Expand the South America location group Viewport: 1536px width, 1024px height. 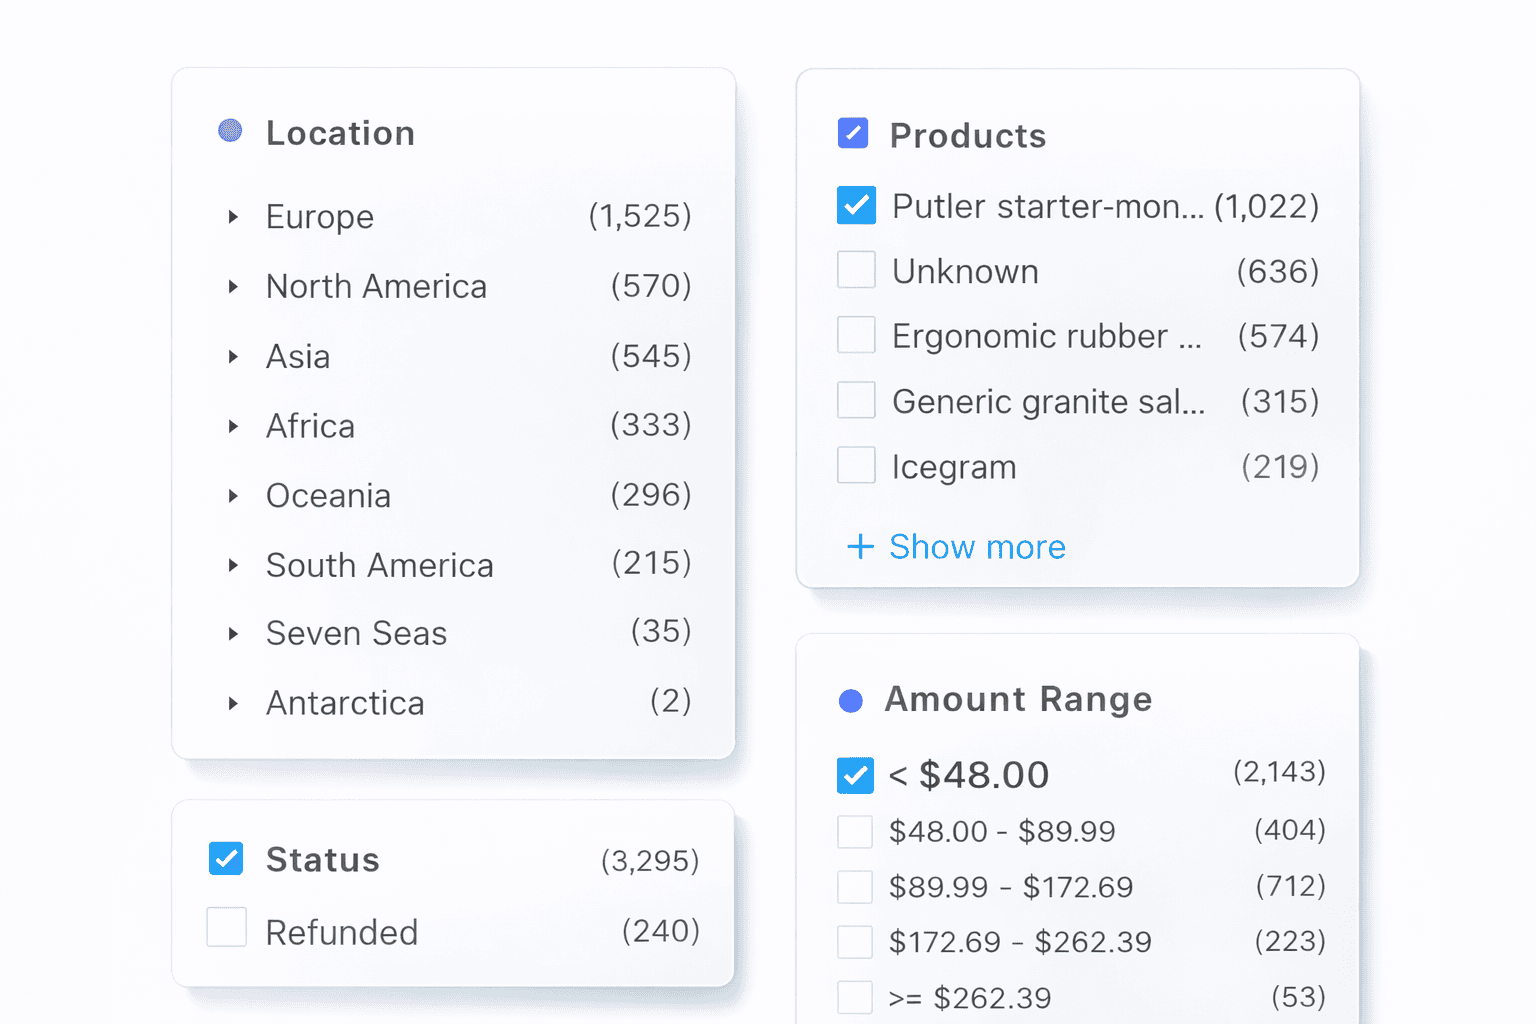(233, 565)
